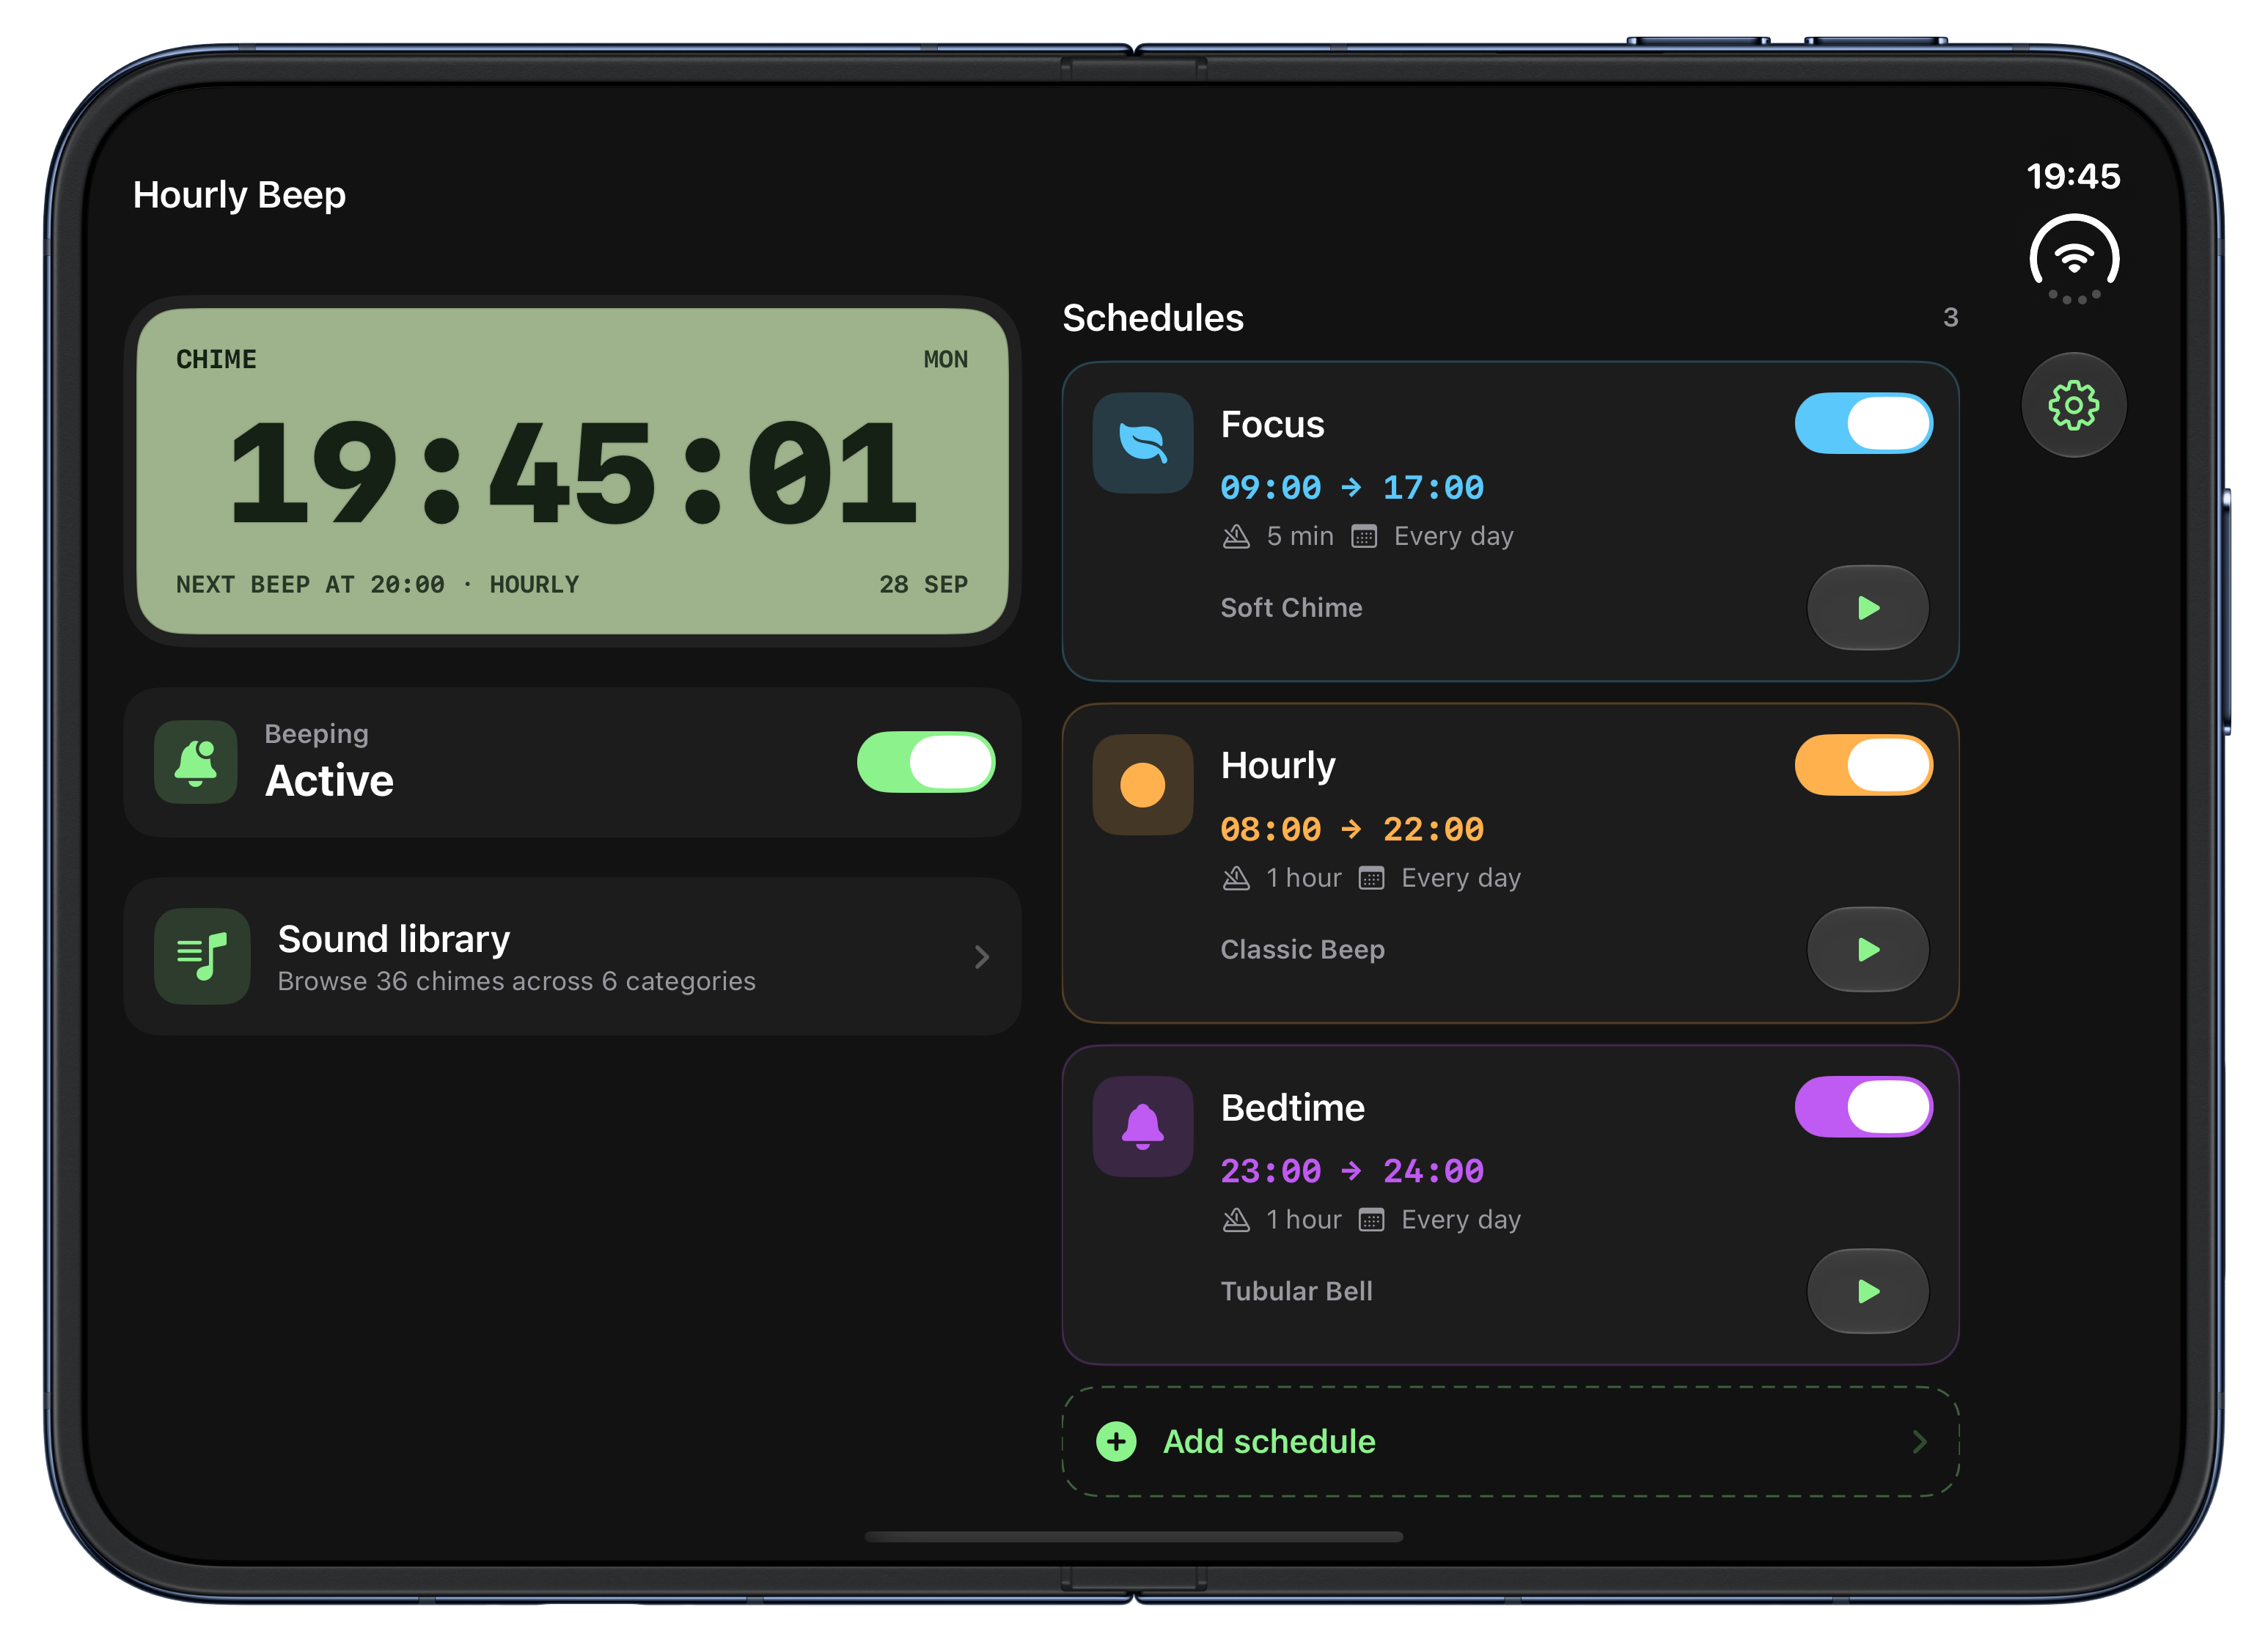
Task: Click the Tubular Bell sound name
Action: 1296,1291
